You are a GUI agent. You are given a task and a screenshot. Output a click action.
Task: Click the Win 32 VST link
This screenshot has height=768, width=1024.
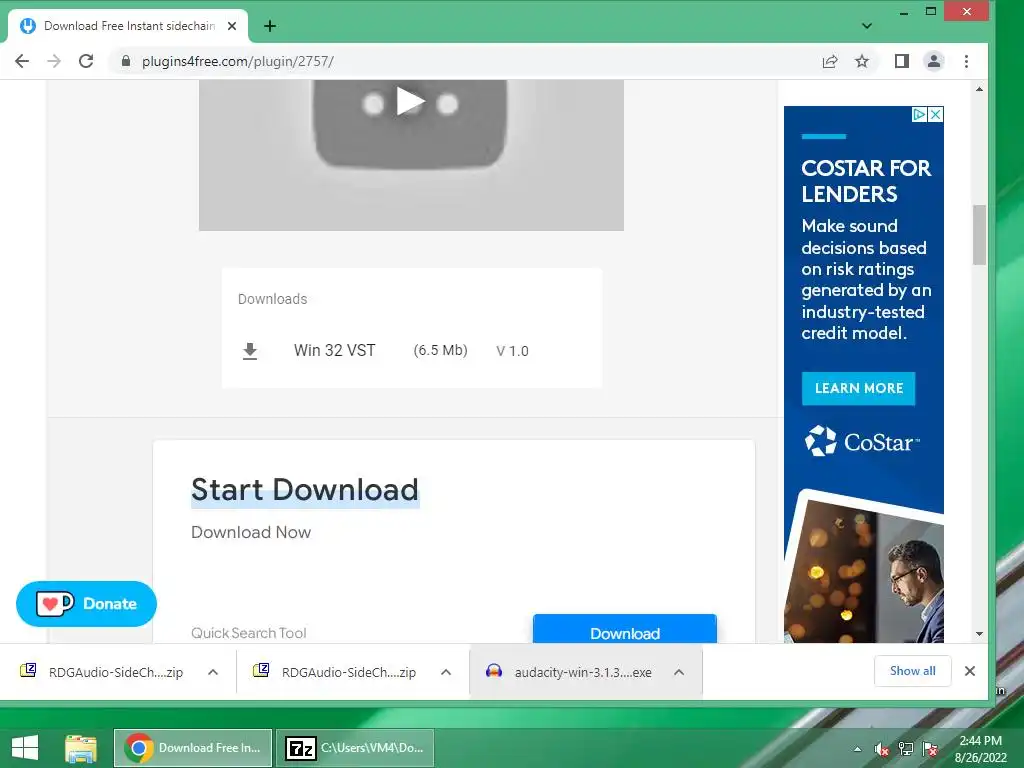334,351
